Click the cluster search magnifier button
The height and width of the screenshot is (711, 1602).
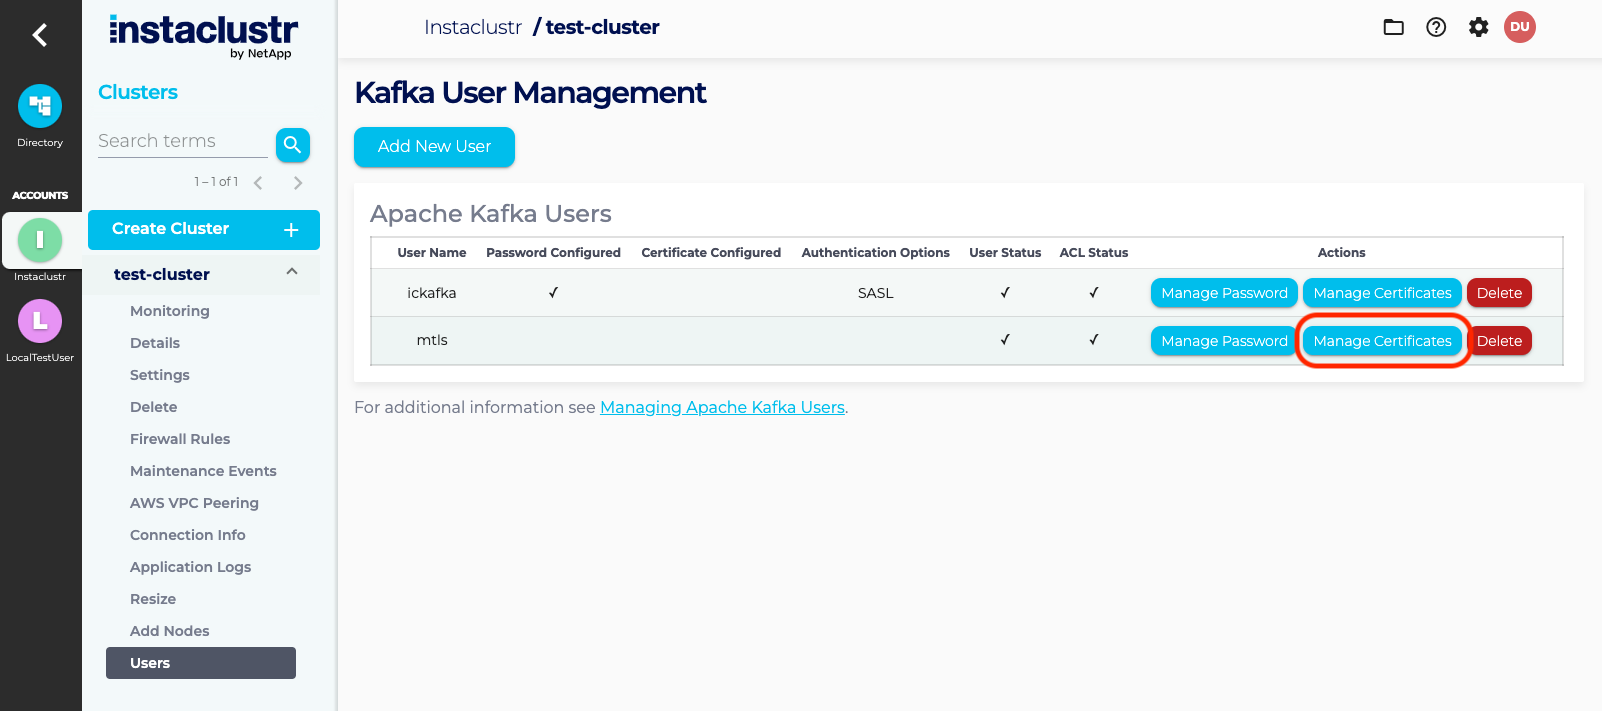tap(292, 145)
